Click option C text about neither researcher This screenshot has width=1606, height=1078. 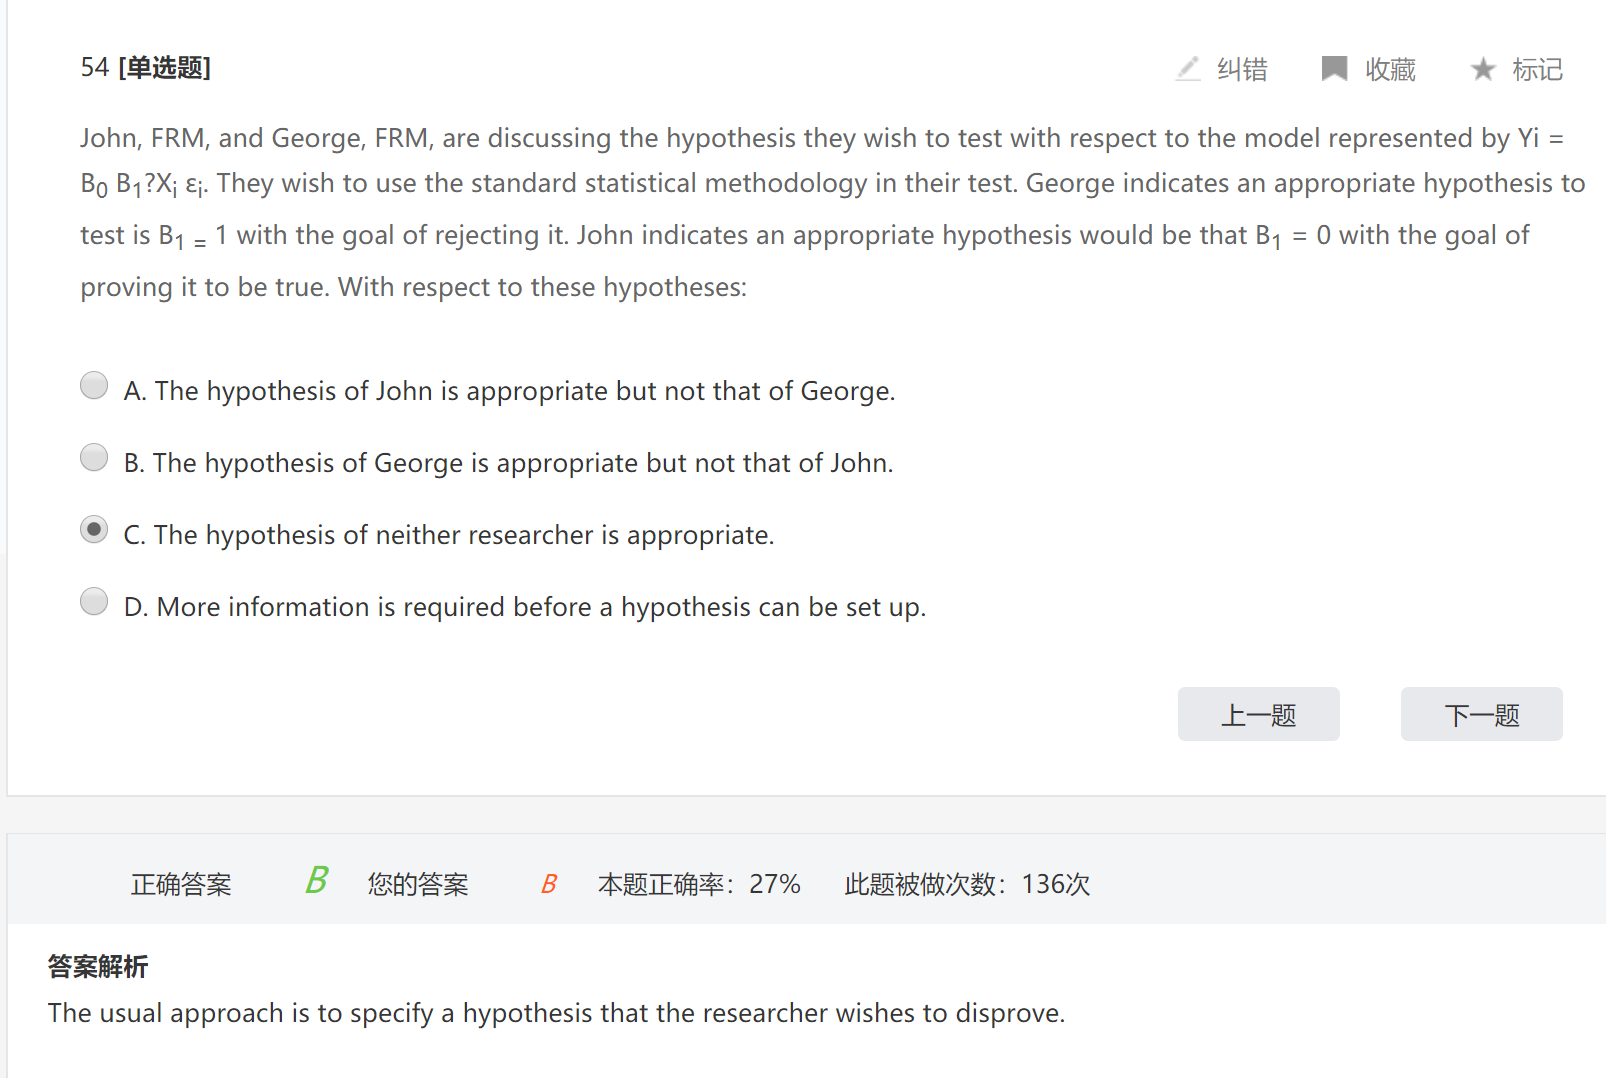point(449,535)
